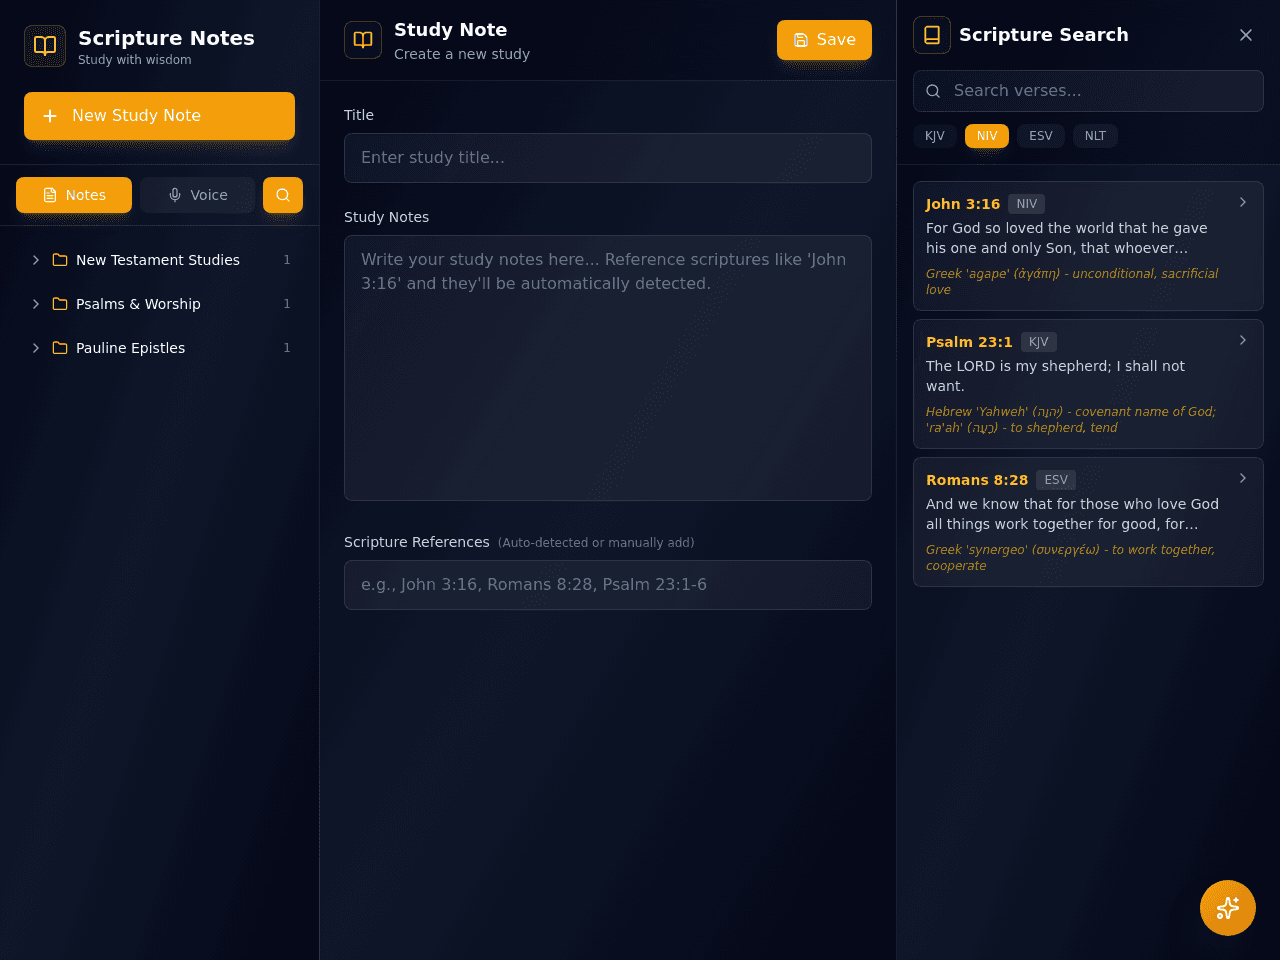This screenshot has width=1280, height=960.
Task: Open the John 3:16 verse card
Action: (x=1088, y=246)
